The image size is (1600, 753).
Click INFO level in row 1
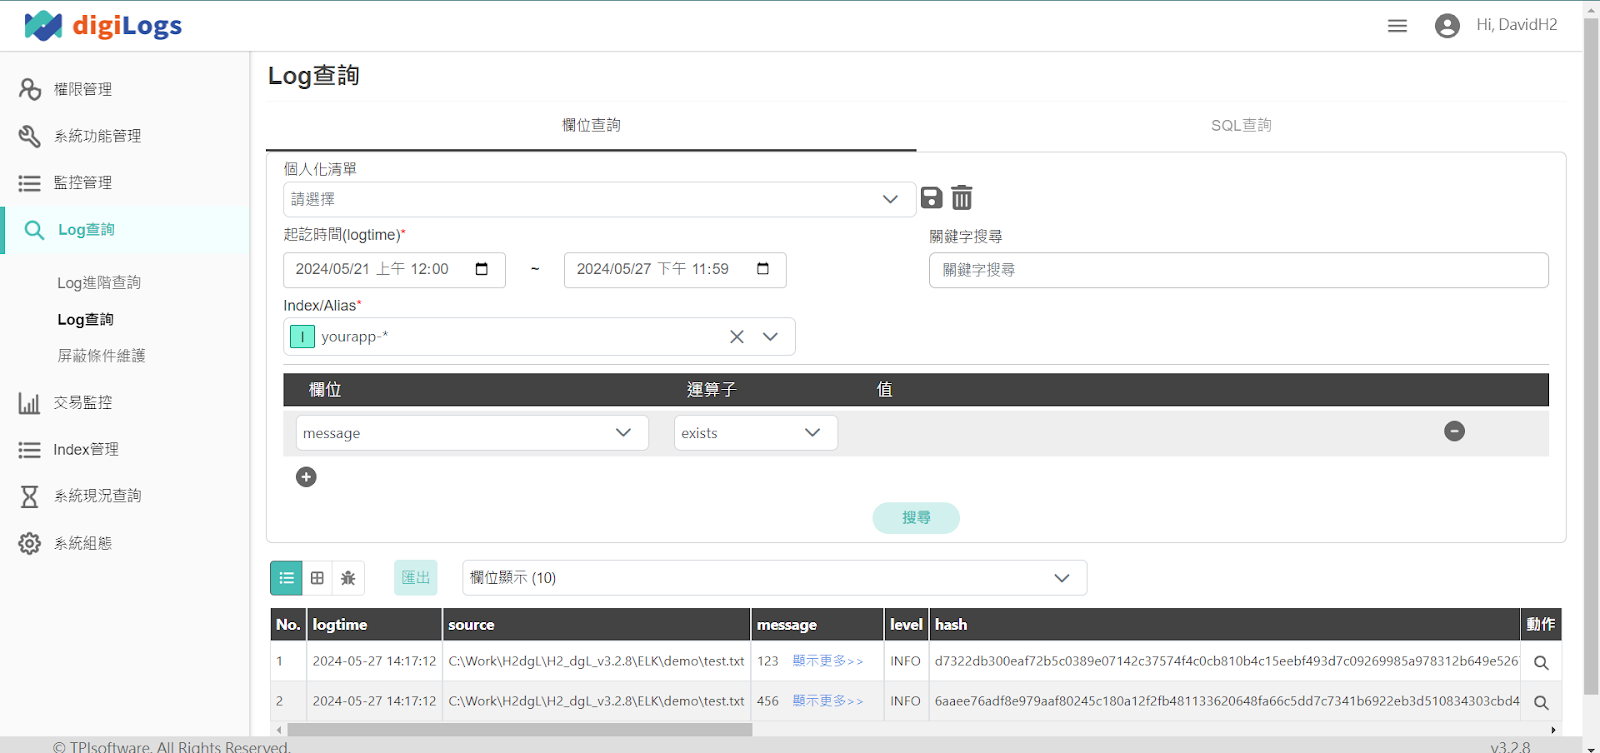coord(905,662)
